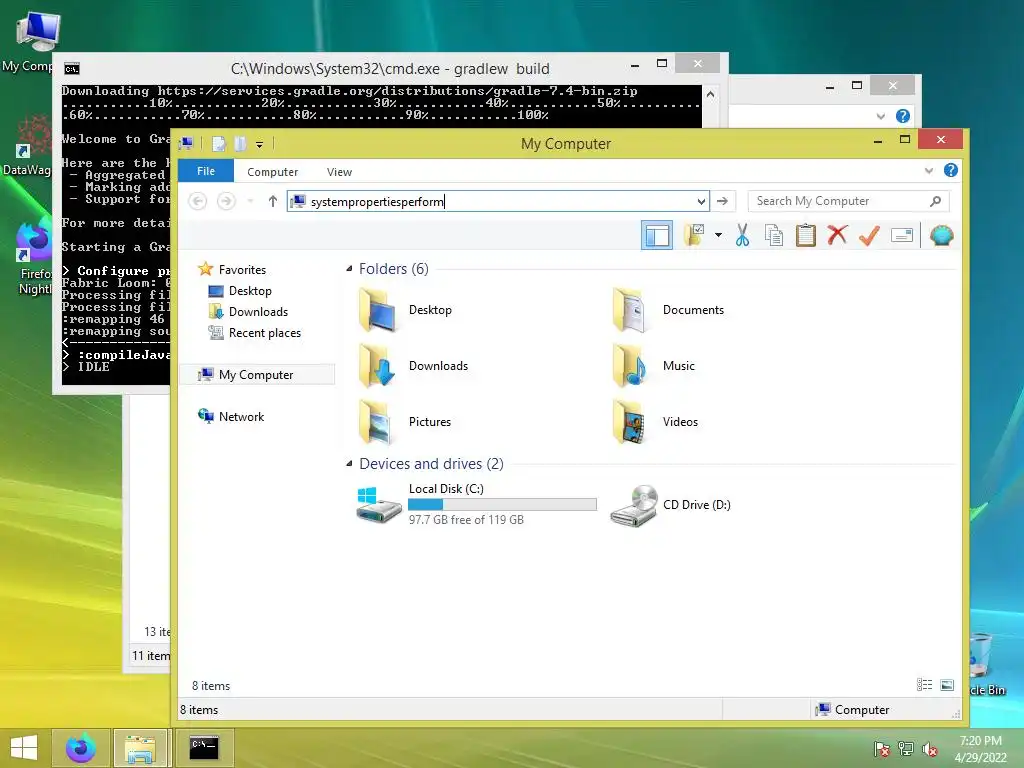Viewport: 1024px width, 768px height.
Task: Click the Action Center flag tray icon
Action: coord(882,749)
